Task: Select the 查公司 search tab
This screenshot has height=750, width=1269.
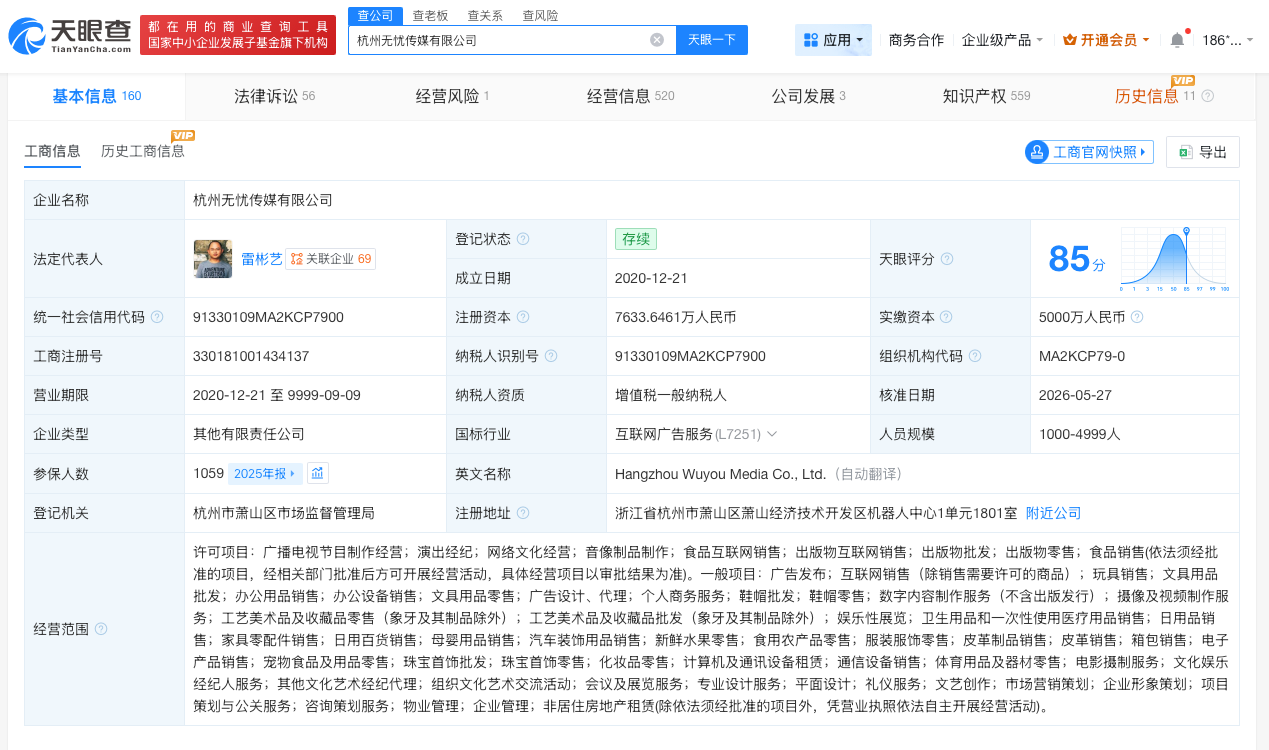Action: 376,16
